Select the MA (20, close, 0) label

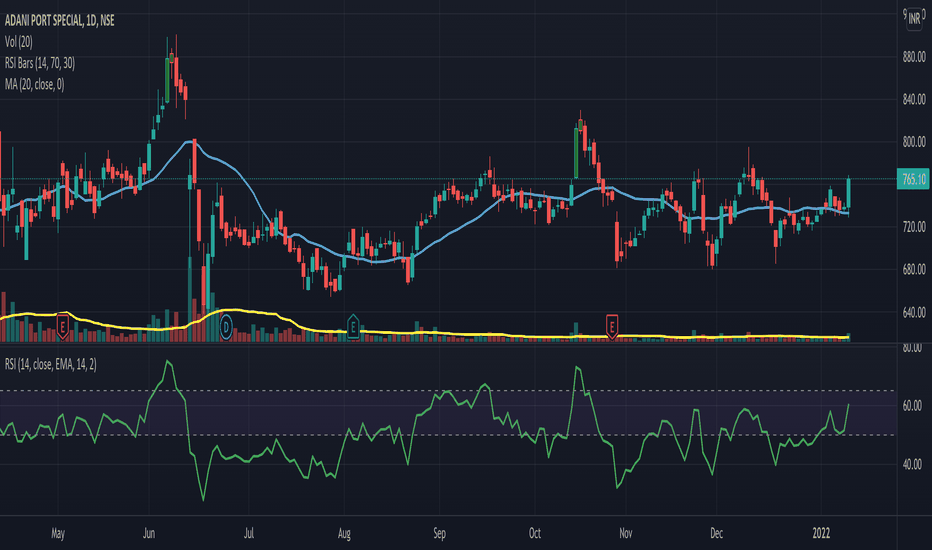(34, 84)
